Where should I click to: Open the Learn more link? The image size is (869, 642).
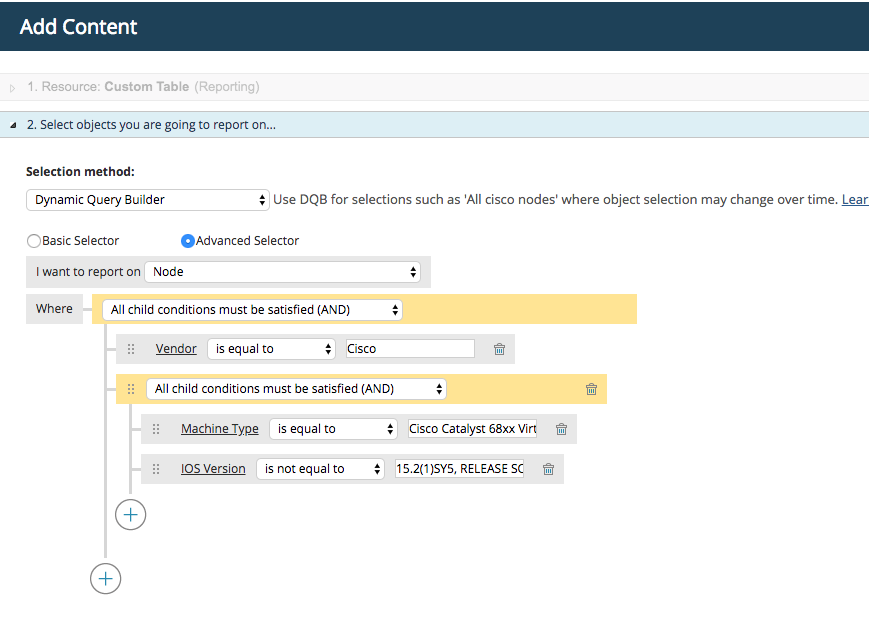click(855, 200)
